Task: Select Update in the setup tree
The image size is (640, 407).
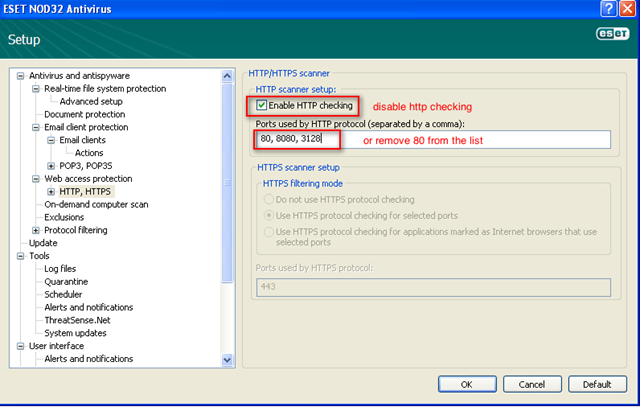Action: pyautogui.click(x=43, y=243)
